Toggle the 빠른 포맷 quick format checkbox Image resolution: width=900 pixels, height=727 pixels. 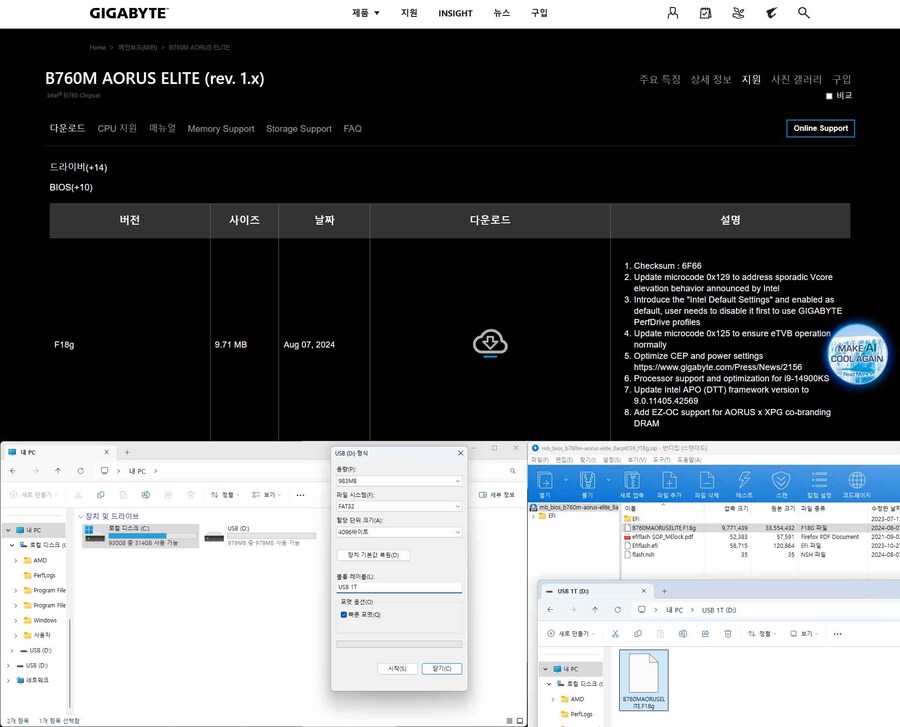coord(345,614)
